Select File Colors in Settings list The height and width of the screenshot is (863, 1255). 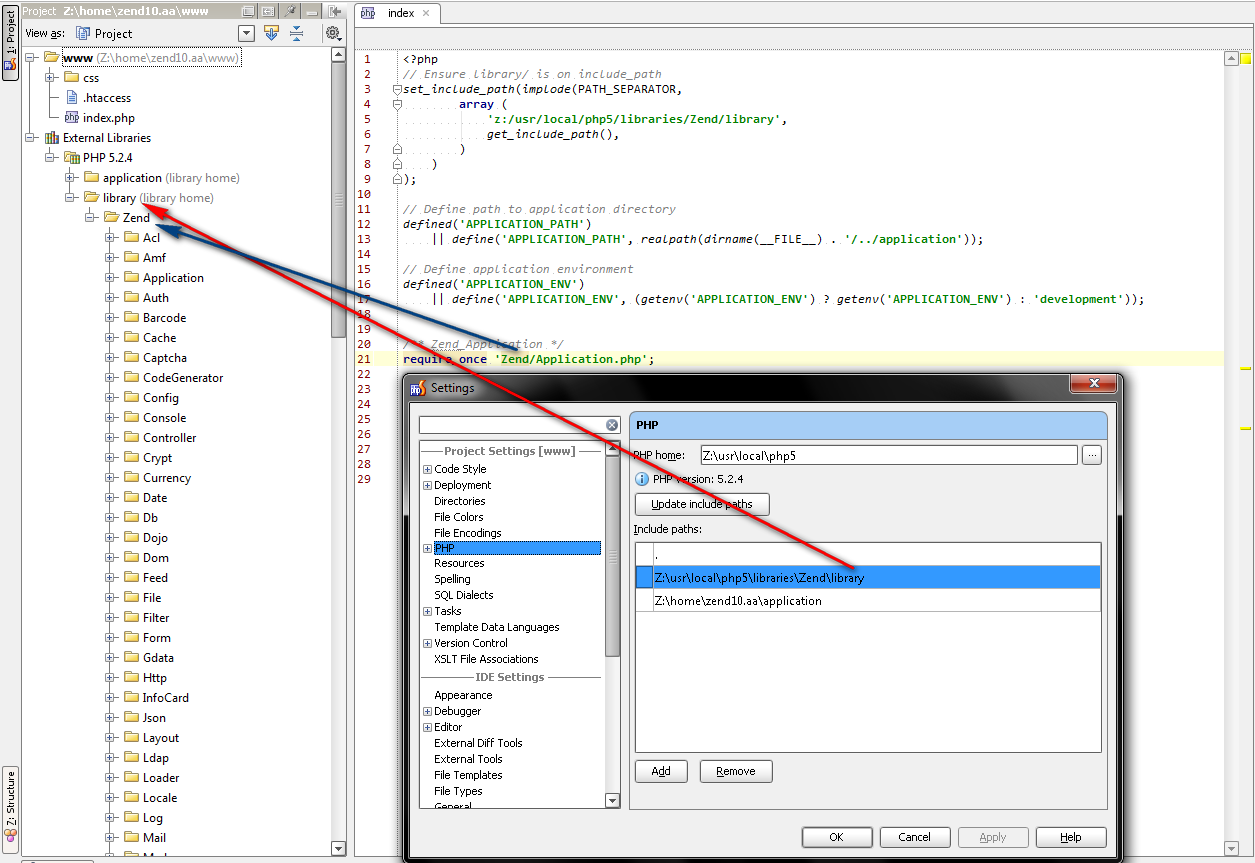pos(459,517)
